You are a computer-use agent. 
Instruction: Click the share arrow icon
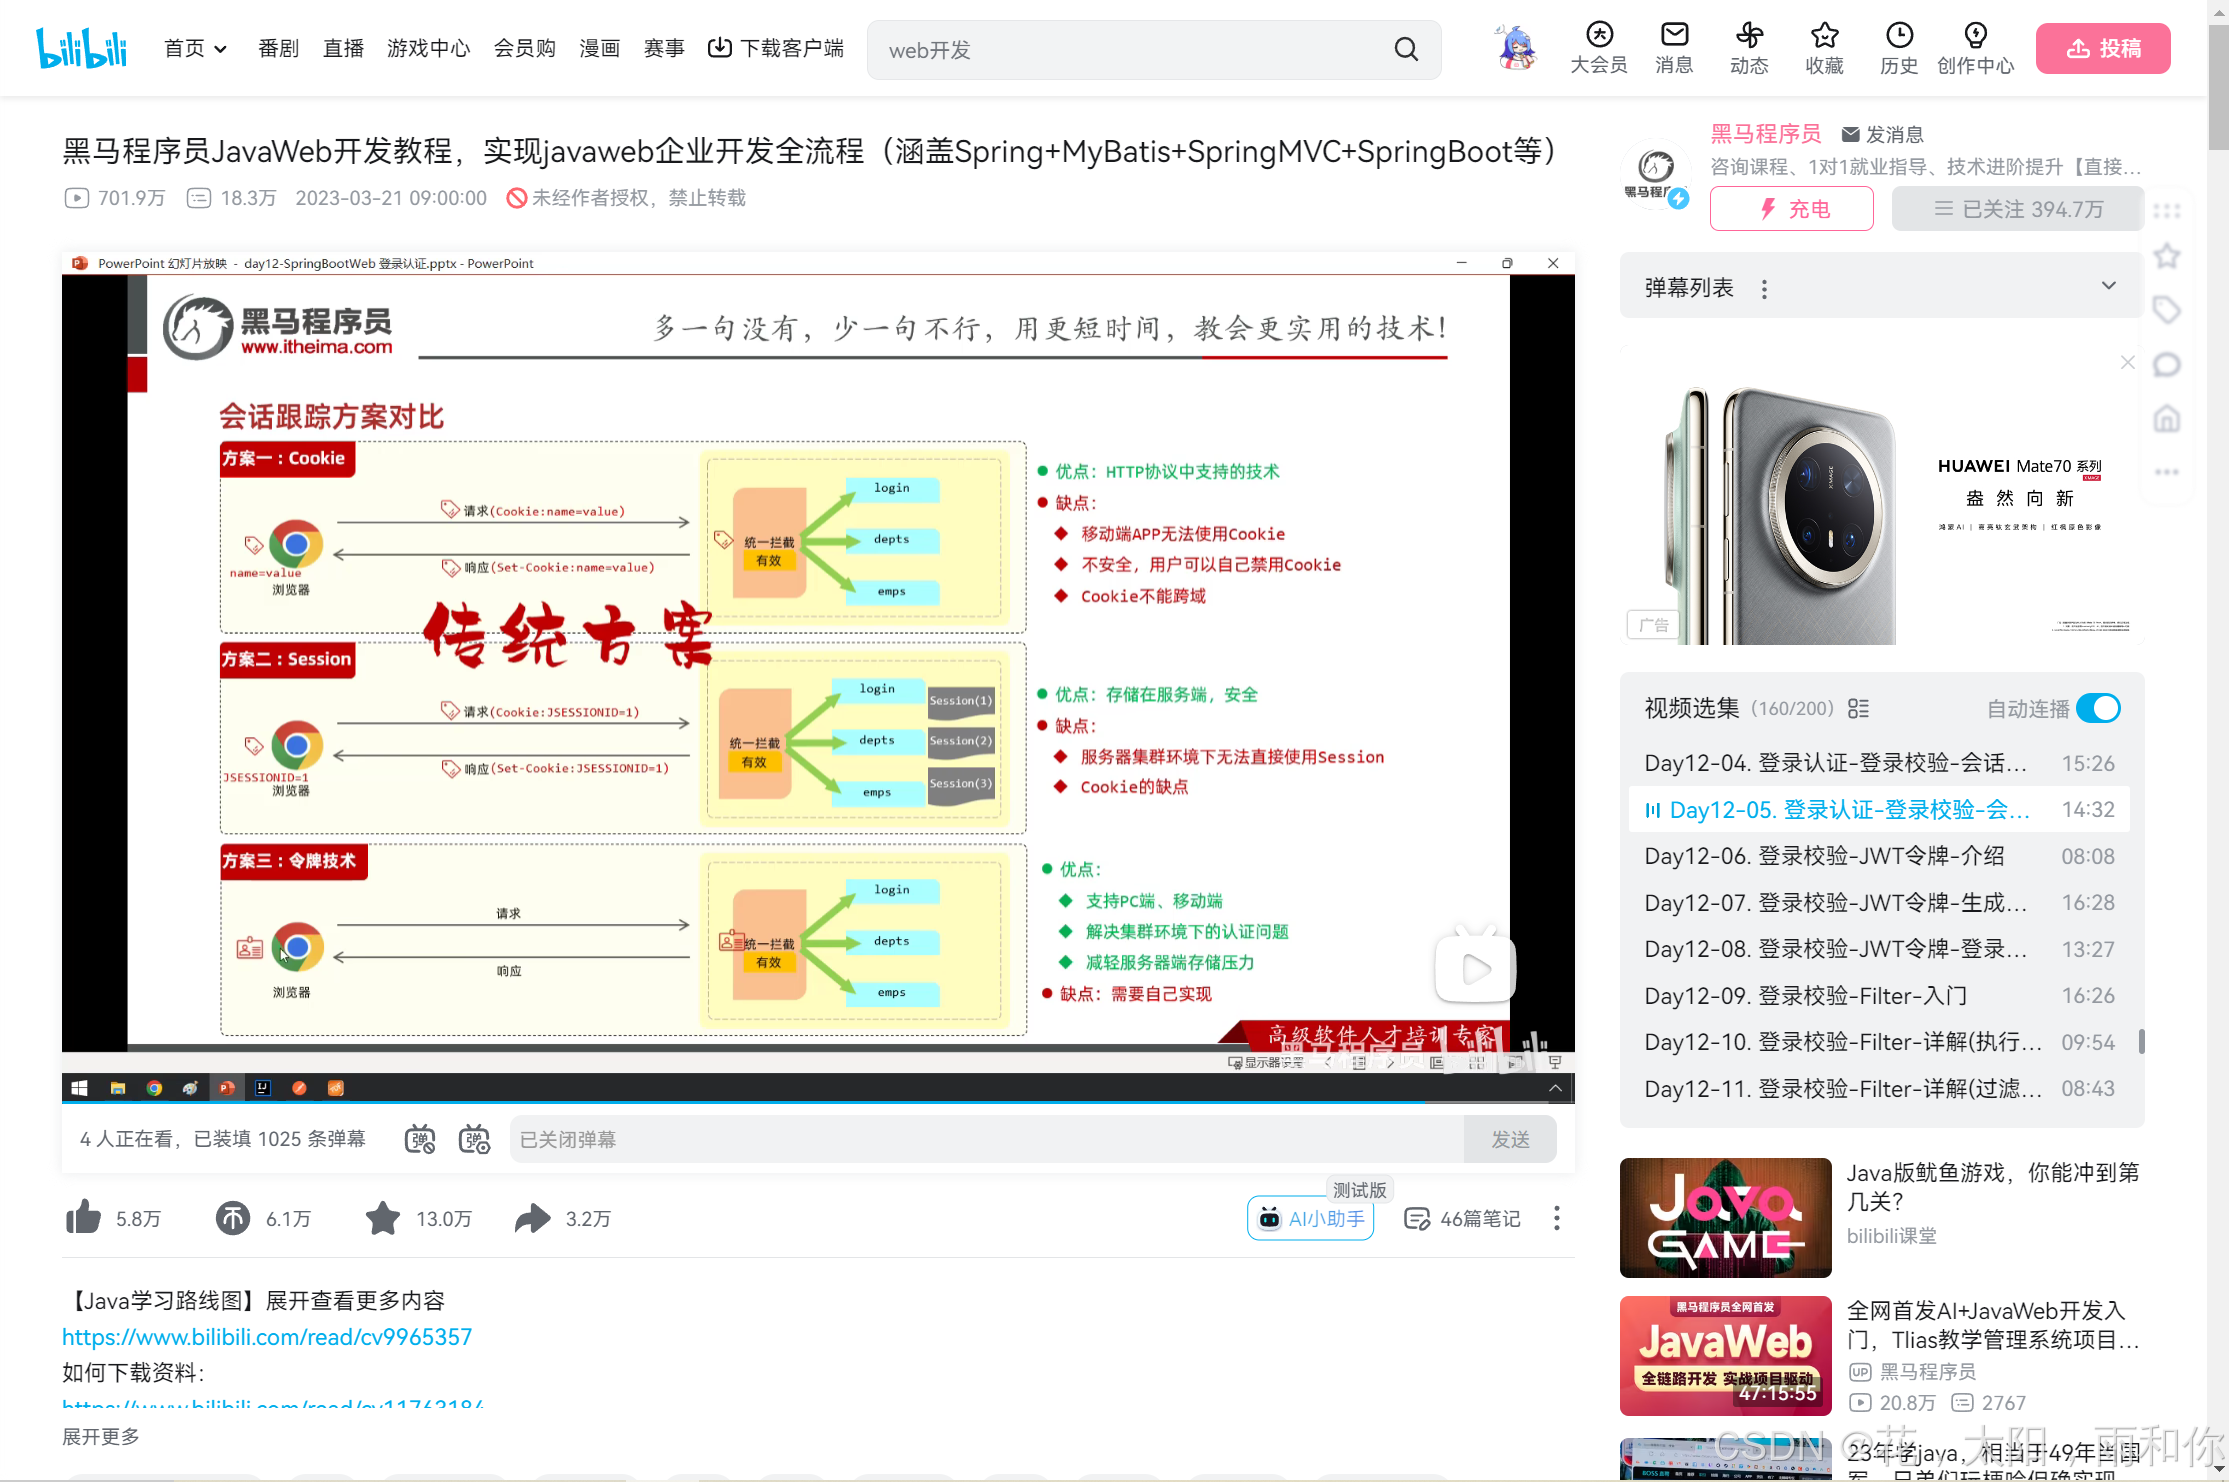click(532, 1218)
